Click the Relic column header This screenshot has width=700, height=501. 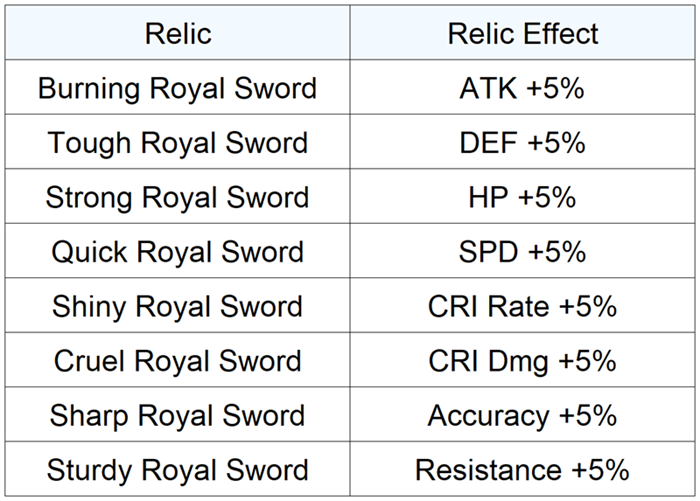tap(178, 33)
